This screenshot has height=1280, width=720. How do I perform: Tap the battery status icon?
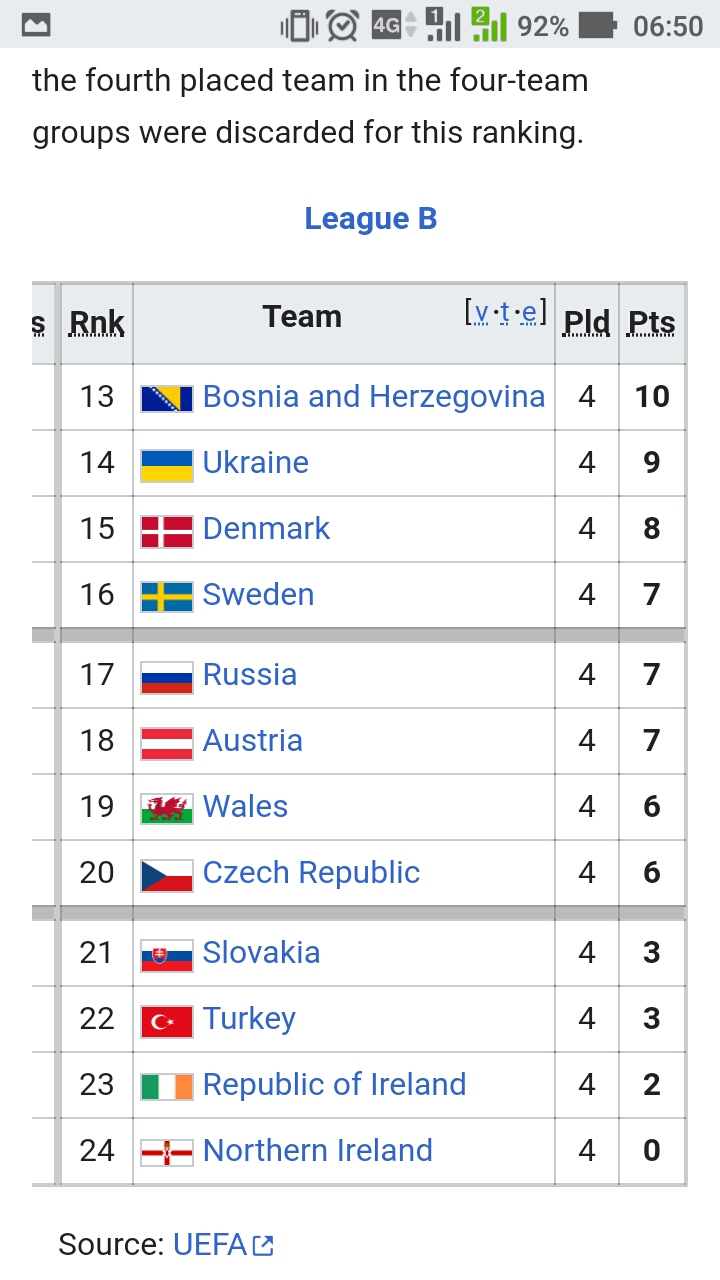(x=598, y=25)
